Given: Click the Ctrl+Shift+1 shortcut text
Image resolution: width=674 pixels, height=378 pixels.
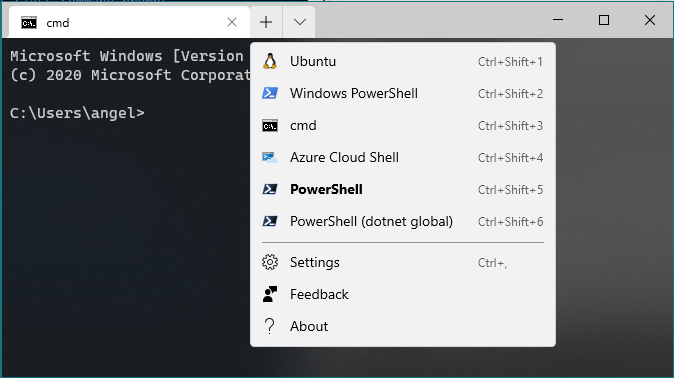Looking at the screenshot, I should (x=510, y=62).
